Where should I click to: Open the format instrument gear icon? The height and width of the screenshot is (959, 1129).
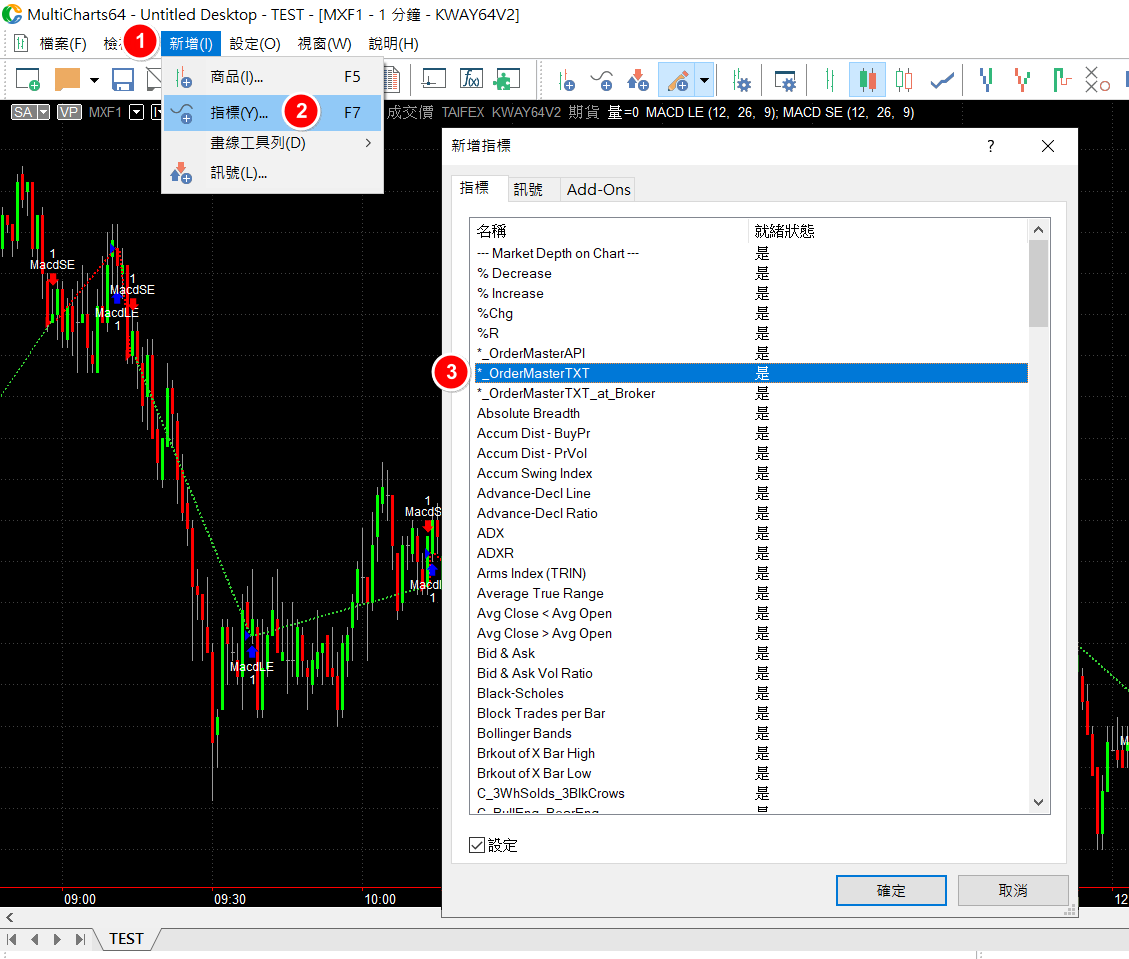[x=741, y=80]
